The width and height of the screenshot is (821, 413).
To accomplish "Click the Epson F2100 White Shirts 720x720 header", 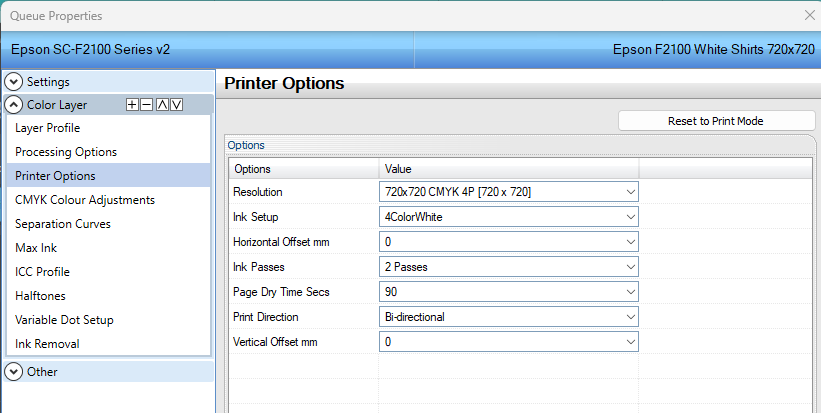I will [x=714, y=50].
